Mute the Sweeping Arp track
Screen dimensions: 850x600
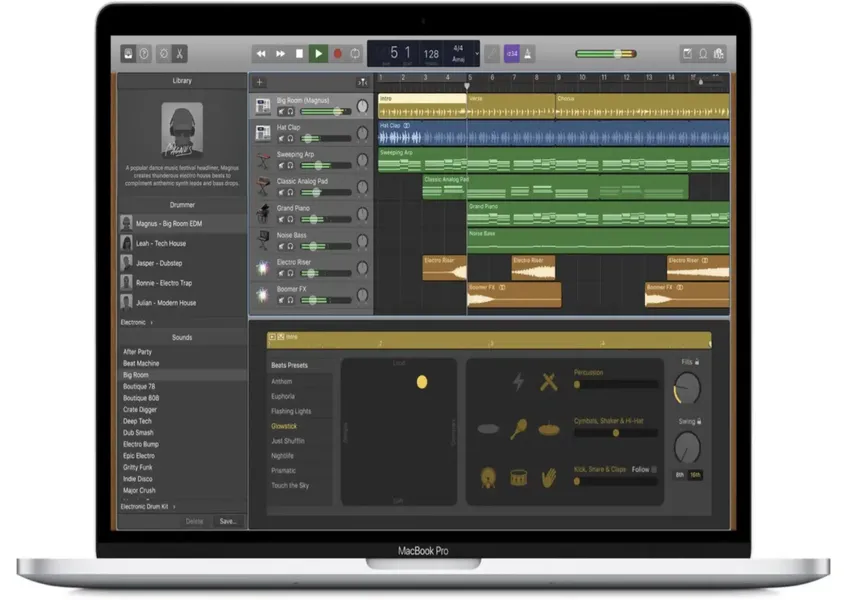coord(281,165)
